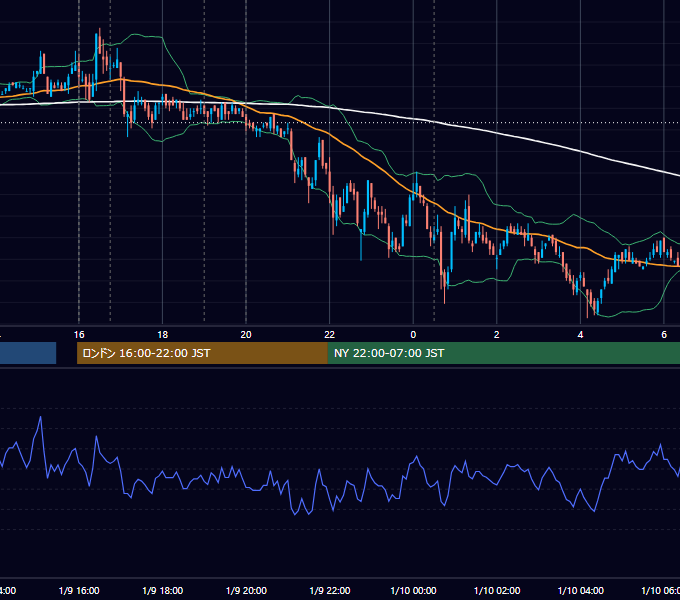The height and width of the screenshot is (600, 680).
Task: Click the upper axis hour label 16
Action: click(79, 335)
